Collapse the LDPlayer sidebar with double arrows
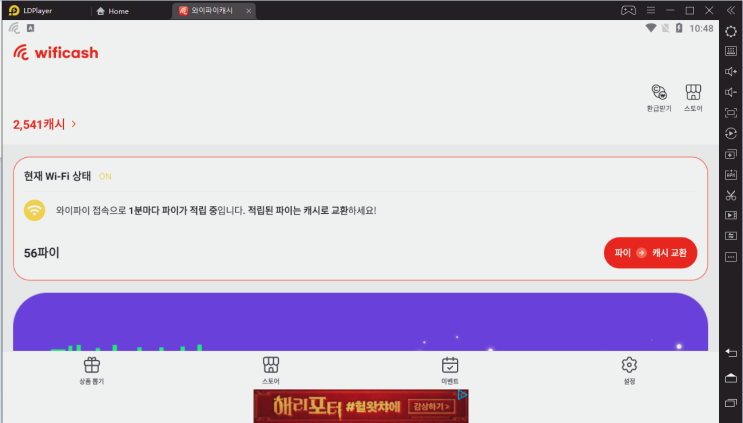Image resolution: width=743 pixels, height=423 pixels. [731, 10]
